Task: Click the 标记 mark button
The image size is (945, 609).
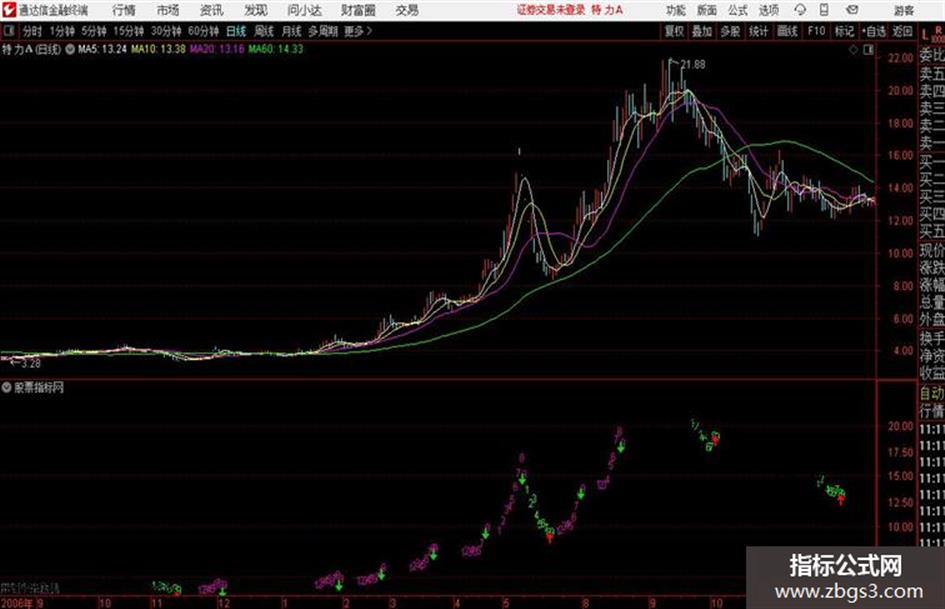Action: coord(844,31)
